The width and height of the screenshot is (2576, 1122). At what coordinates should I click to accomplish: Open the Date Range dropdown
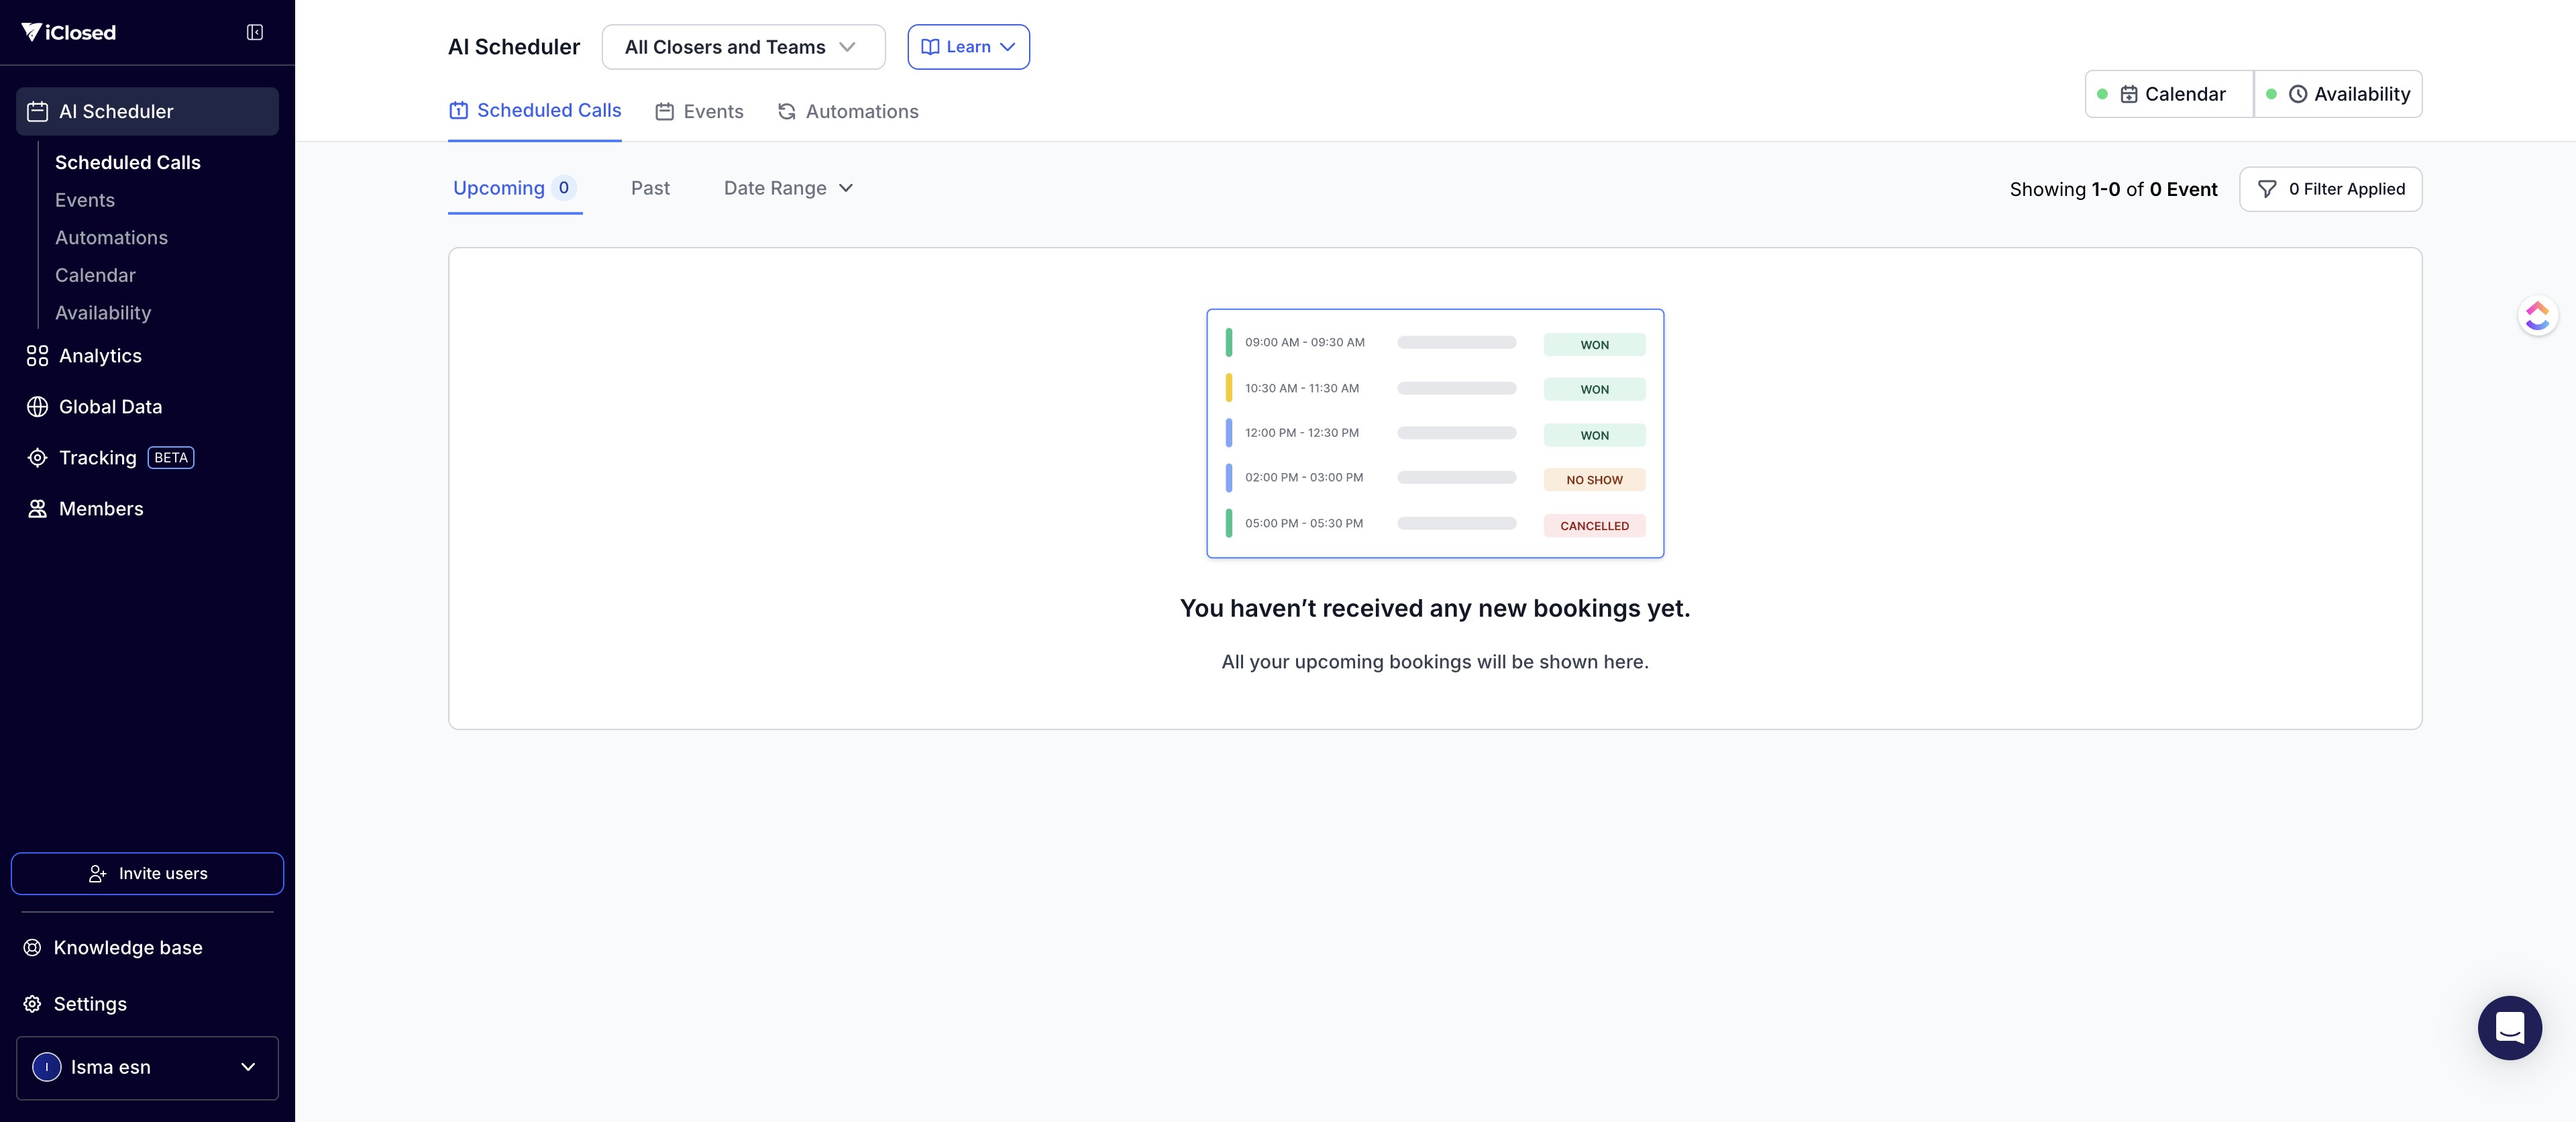(x=788, y=188)
